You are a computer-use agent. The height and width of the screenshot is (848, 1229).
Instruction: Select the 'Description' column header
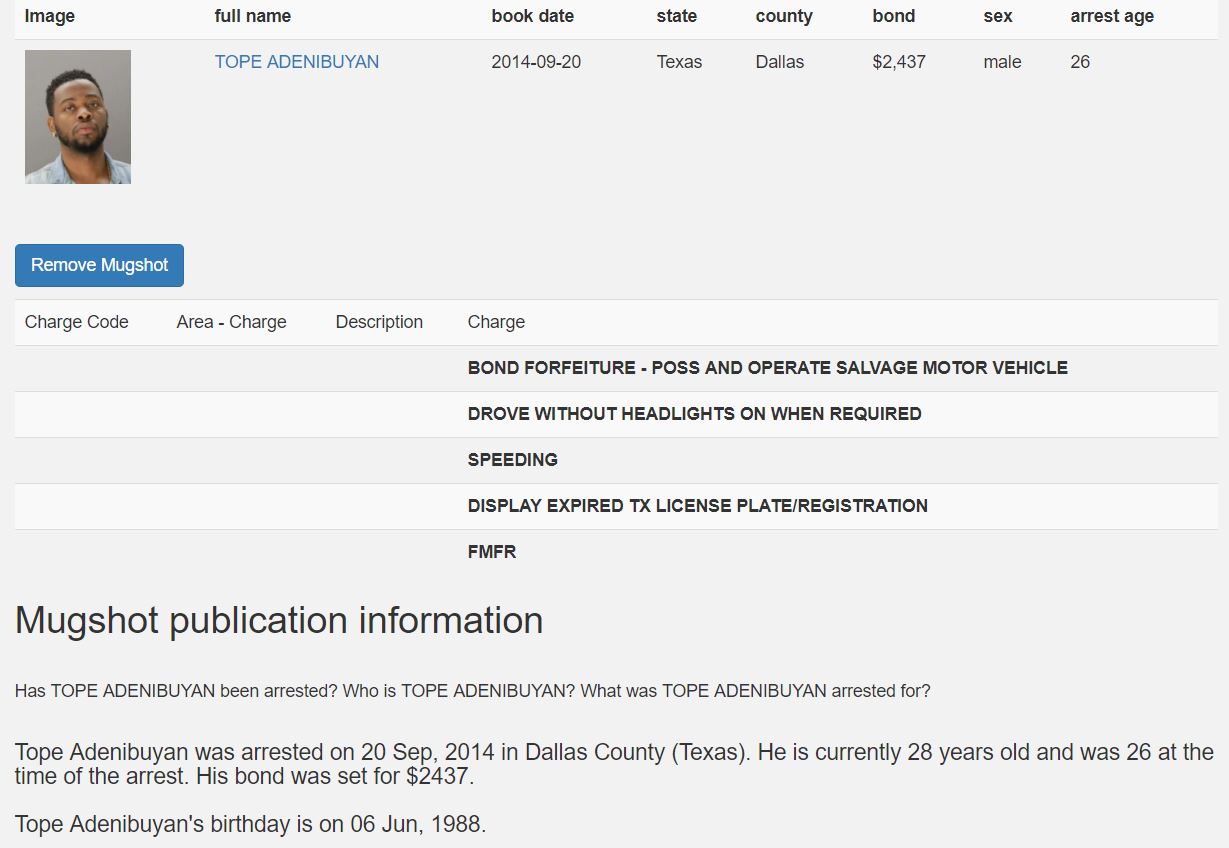coord(379,322)
